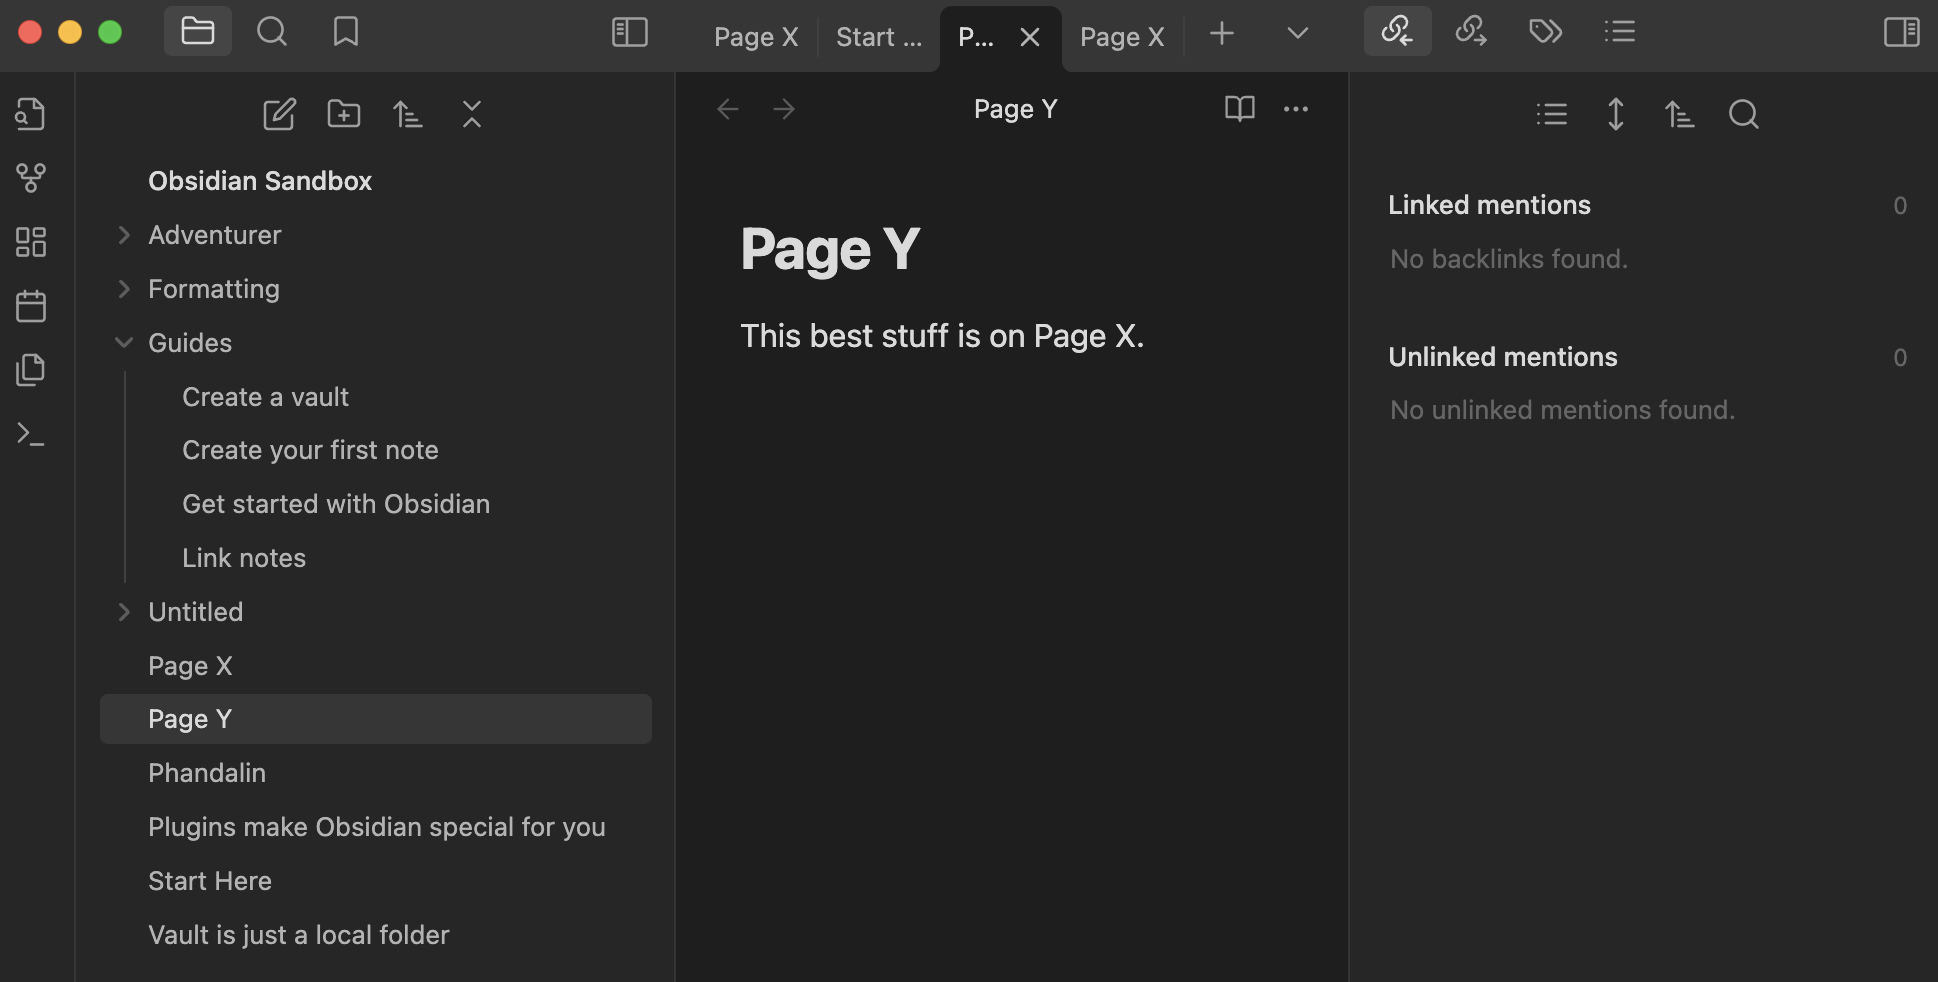Change sort order in file explorer
The height and width of the screenshot is (982, 1938).
[408, 114]
